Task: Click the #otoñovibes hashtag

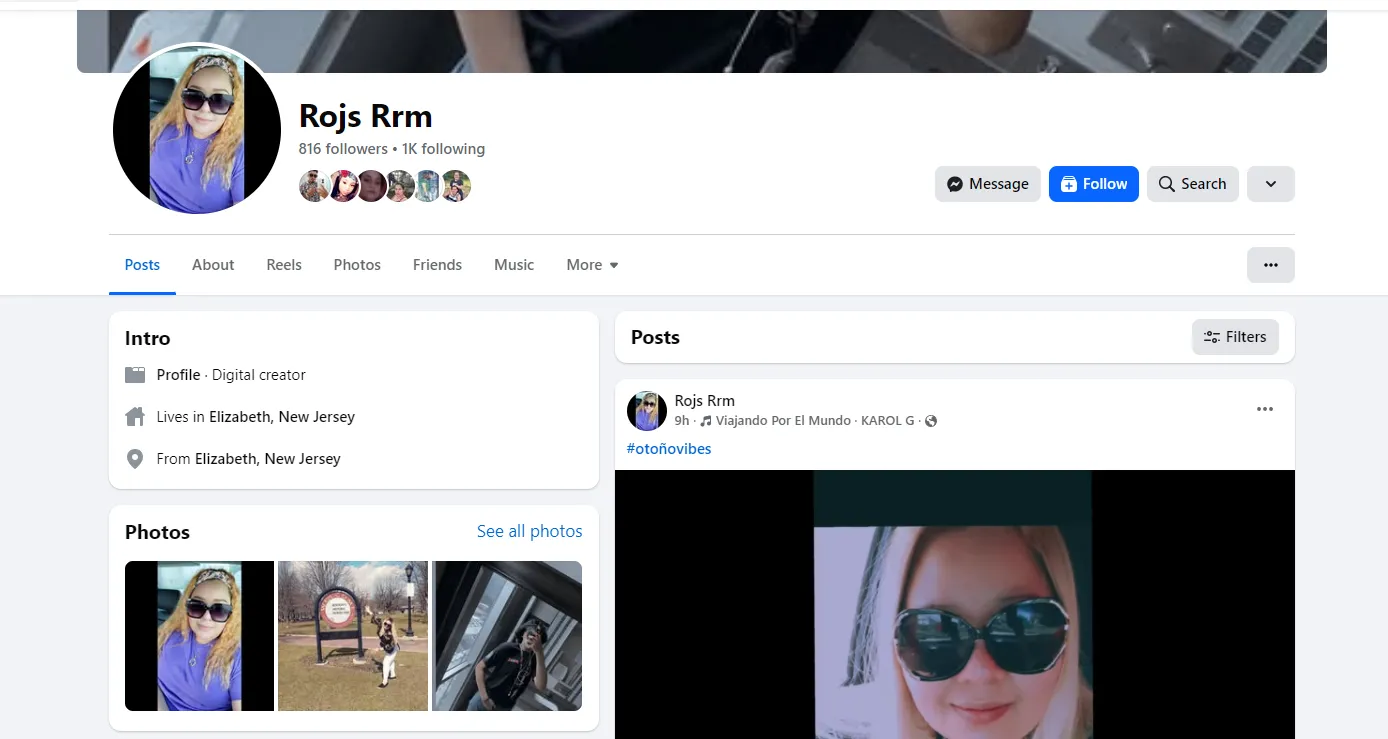Action: pyautogui.click(x=669, y=449)
